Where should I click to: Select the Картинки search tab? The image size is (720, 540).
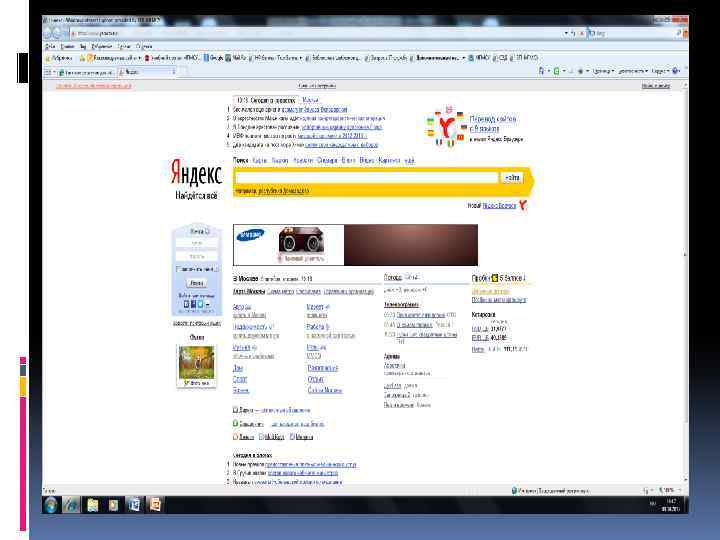[x=389, y=160]
